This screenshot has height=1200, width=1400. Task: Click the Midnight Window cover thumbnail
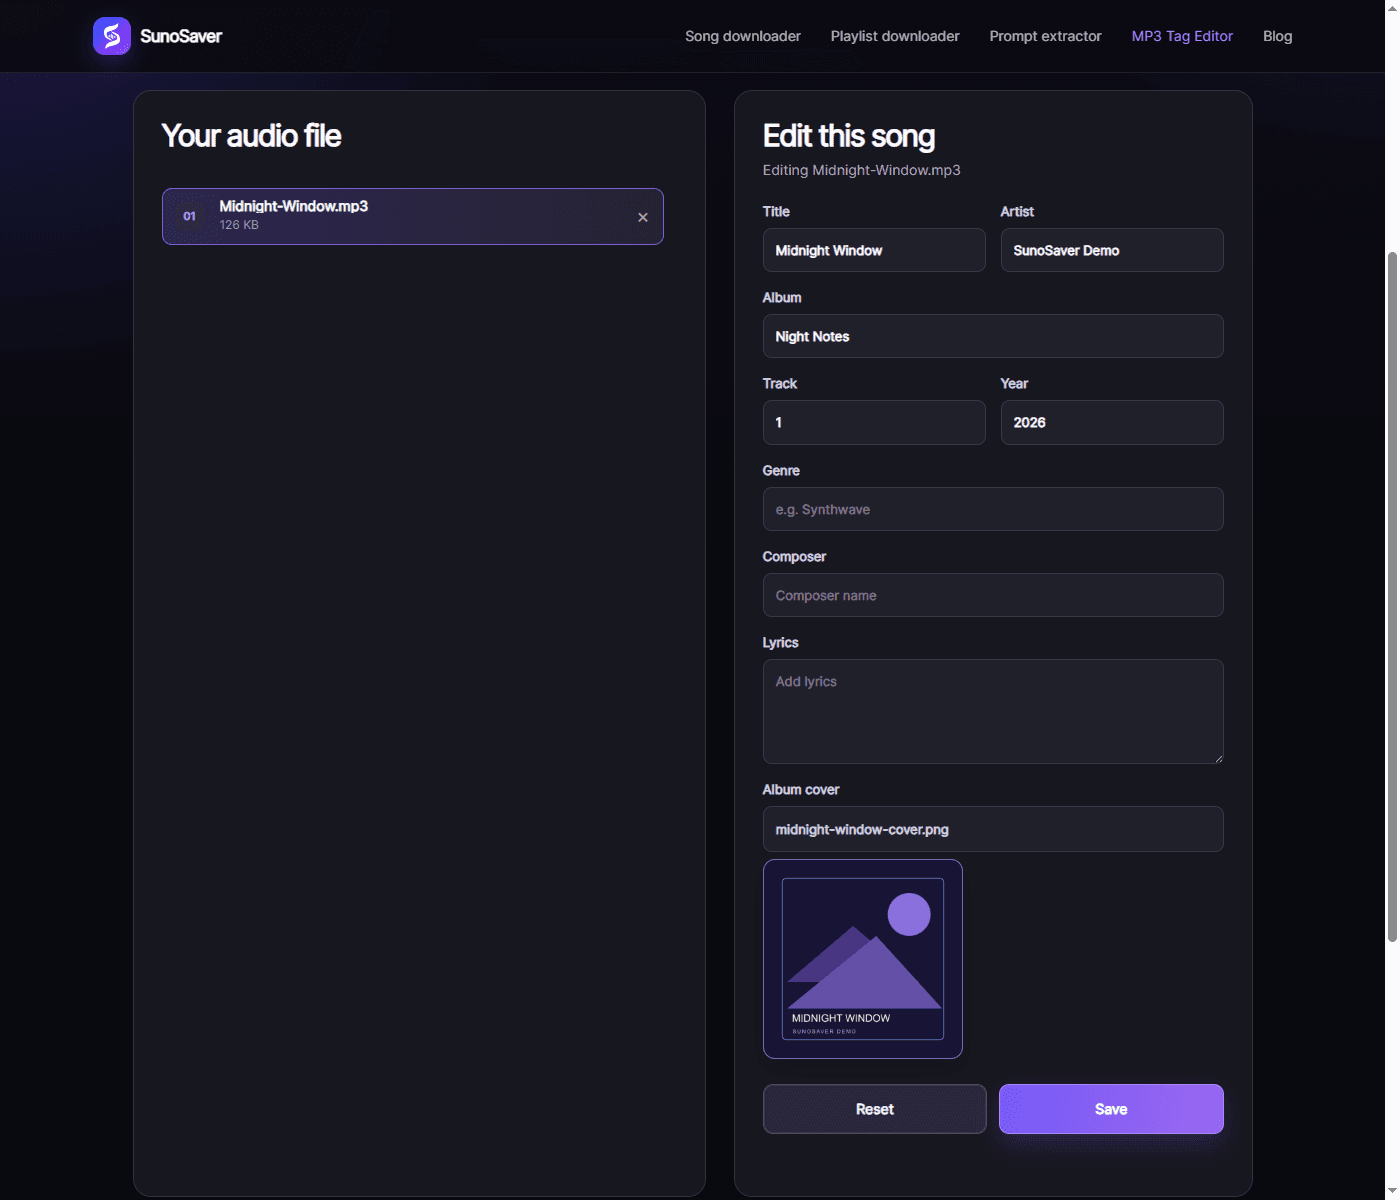[x=863, y=959]
